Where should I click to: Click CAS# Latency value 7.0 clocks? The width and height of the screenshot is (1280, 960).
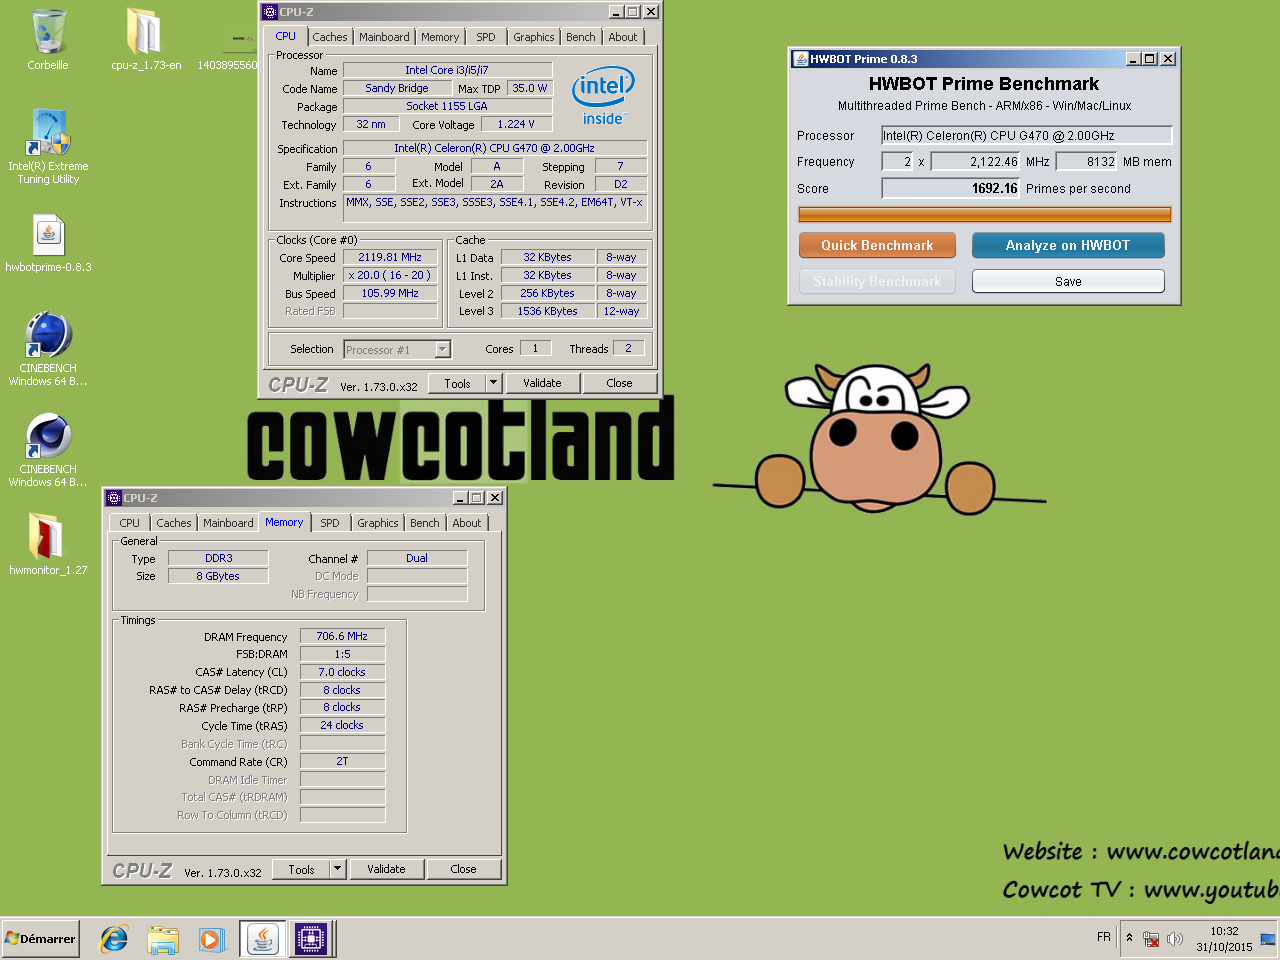coord(342,672)
